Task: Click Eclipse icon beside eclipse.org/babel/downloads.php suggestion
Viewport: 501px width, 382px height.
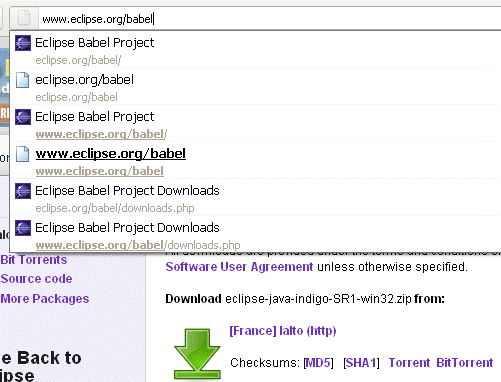Action: pos(23,191)
